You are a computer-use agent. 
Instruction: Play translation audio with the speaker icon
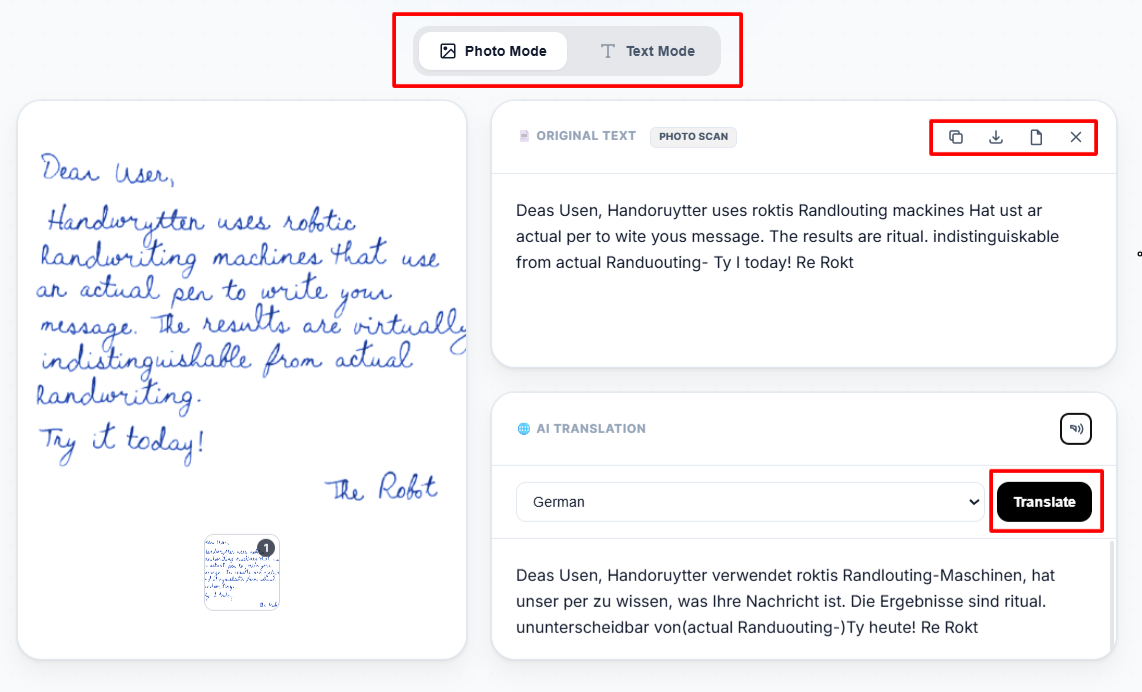pyautogui.click(x=1076, y=428)
